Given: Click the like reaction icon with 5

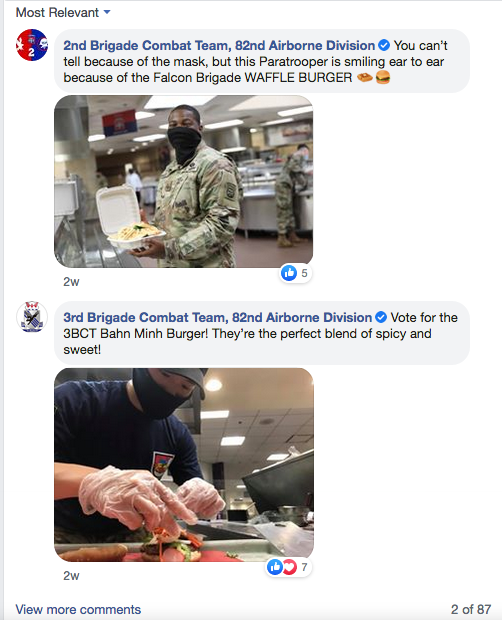Looking at the screenshot, I should click(x=289, y=273).
